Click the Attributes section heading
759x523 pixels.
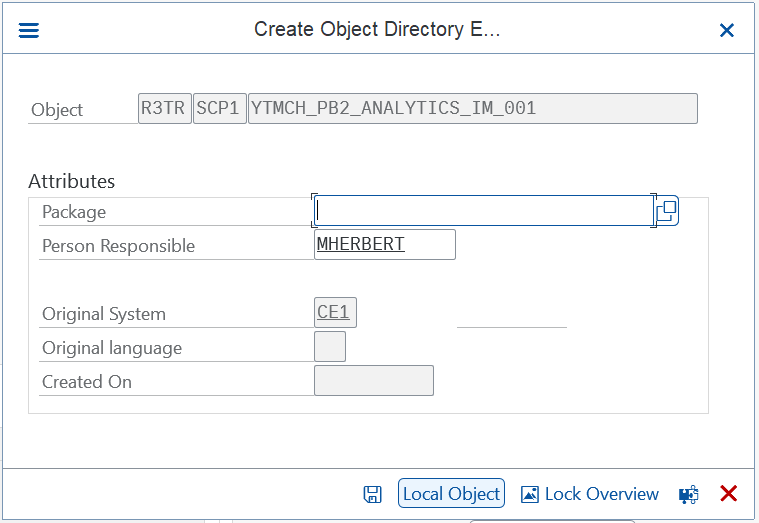pyautogui.click(x=72, y=181)
